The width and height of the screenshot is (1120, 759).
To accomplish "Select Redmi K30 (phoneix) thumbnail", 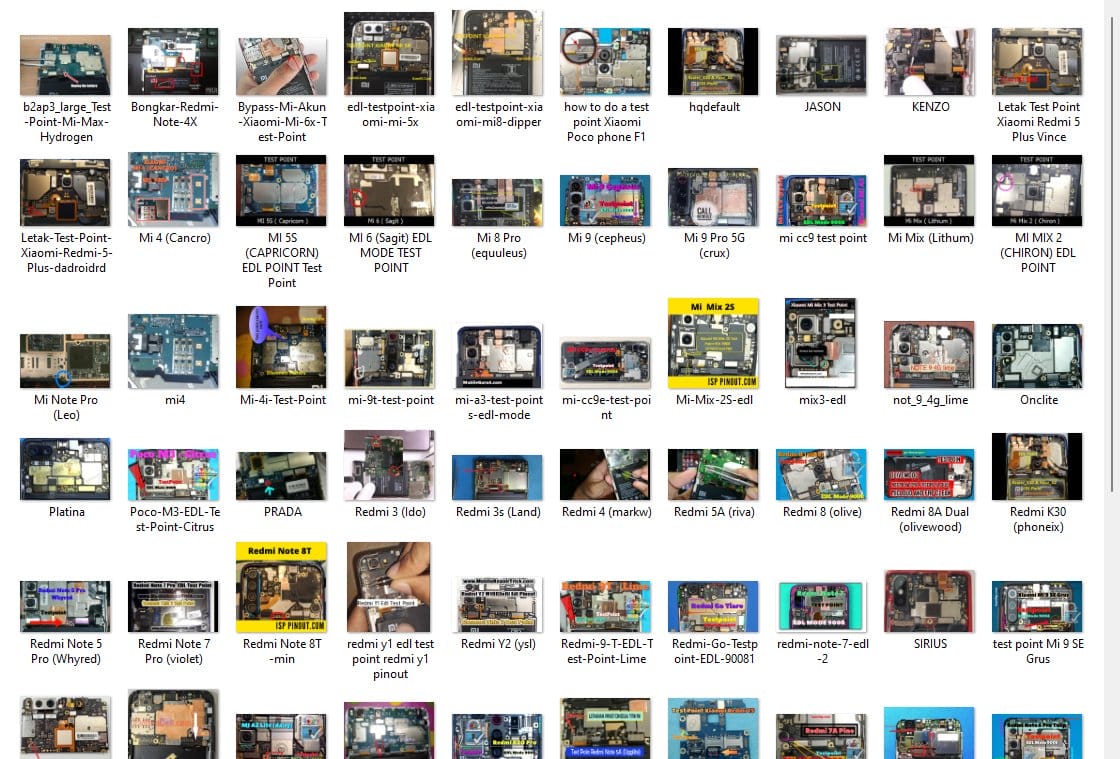I will [1037, 465].
